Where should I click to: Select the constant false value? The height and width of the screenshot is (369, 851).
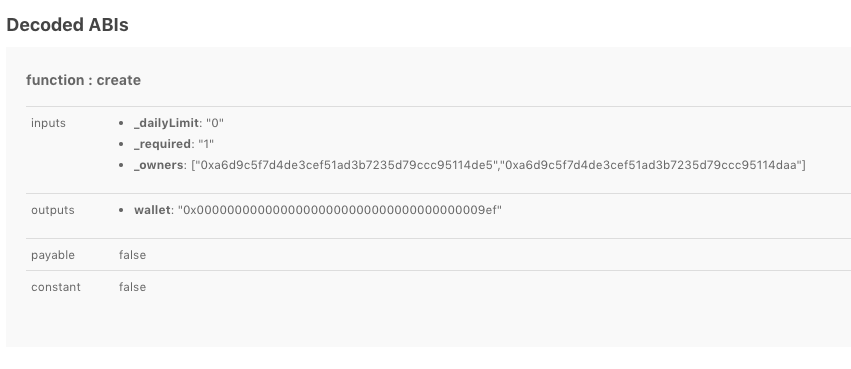click(132, 287)
